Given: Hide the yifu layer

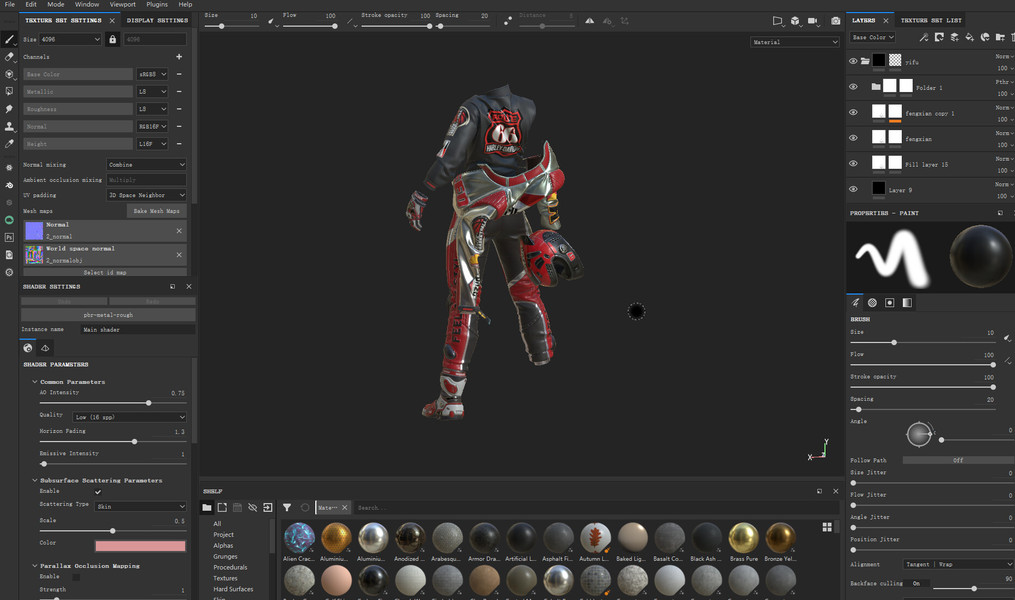Looking at the screenshot, I should [x=853, y=61].
